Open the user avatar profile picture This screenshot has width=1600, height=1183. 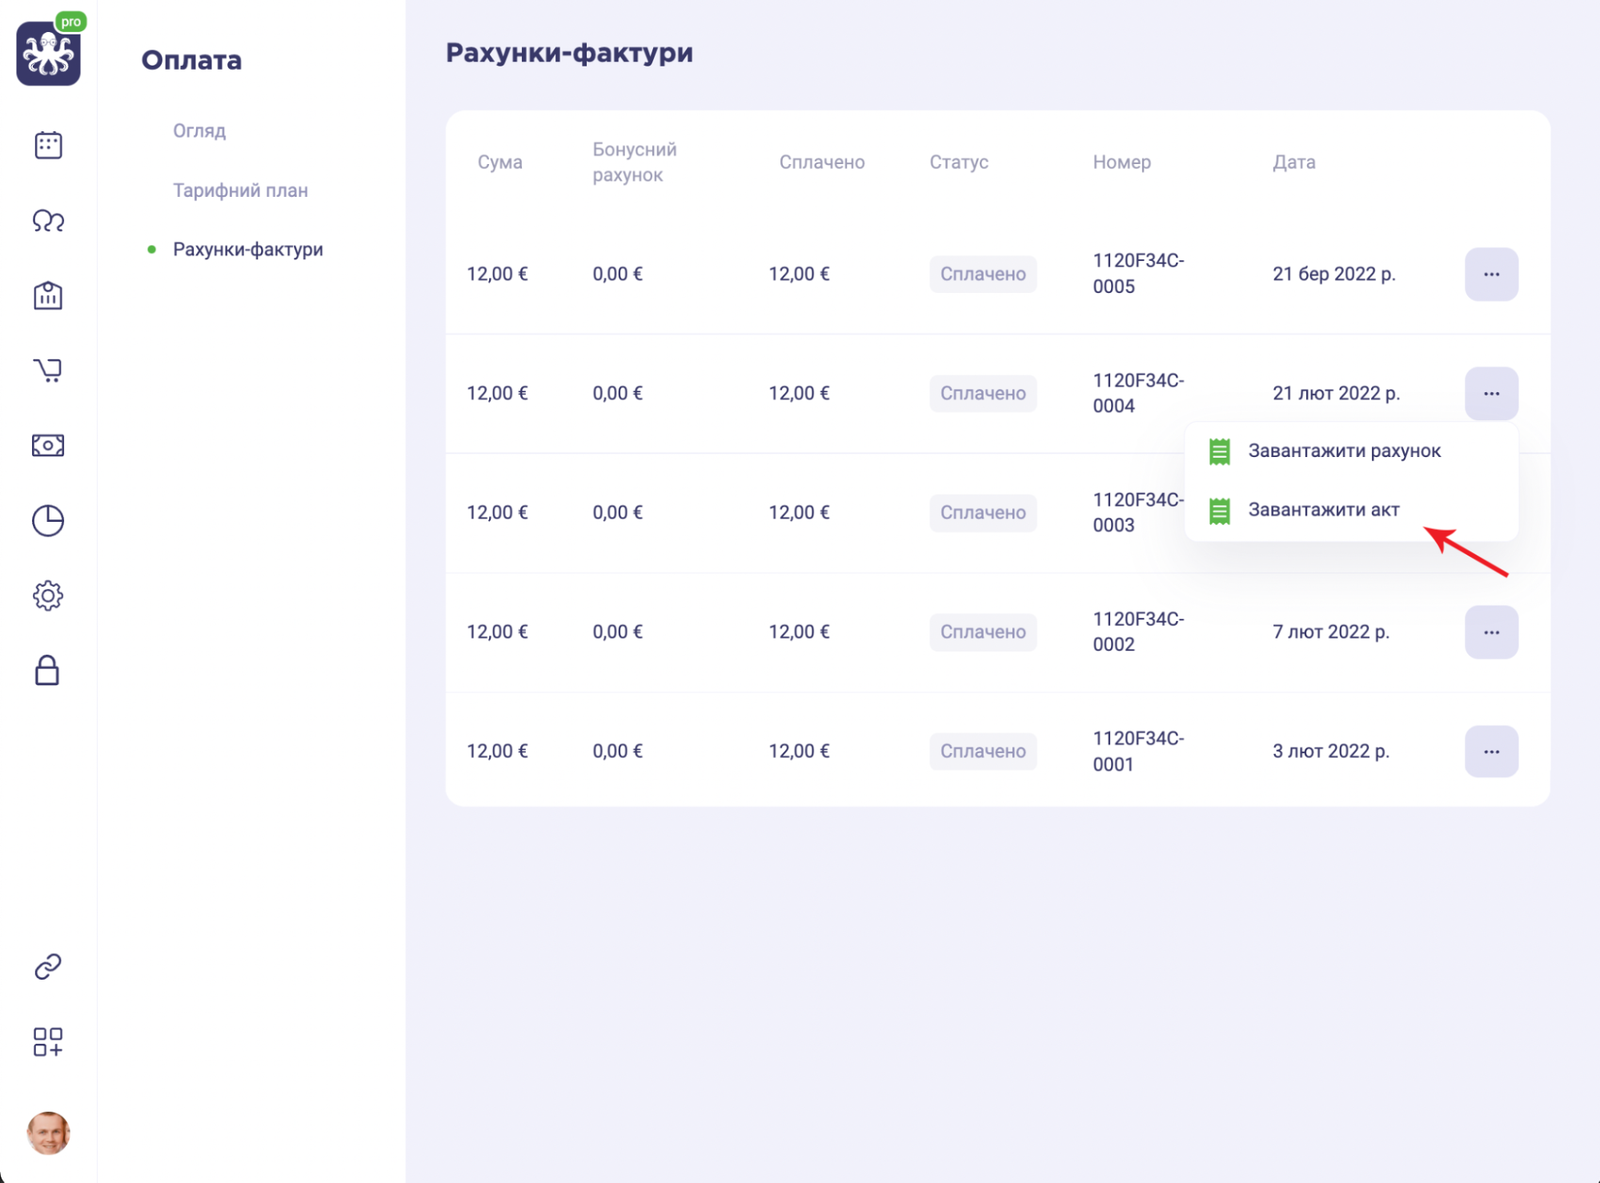[x=48, y=1133]
